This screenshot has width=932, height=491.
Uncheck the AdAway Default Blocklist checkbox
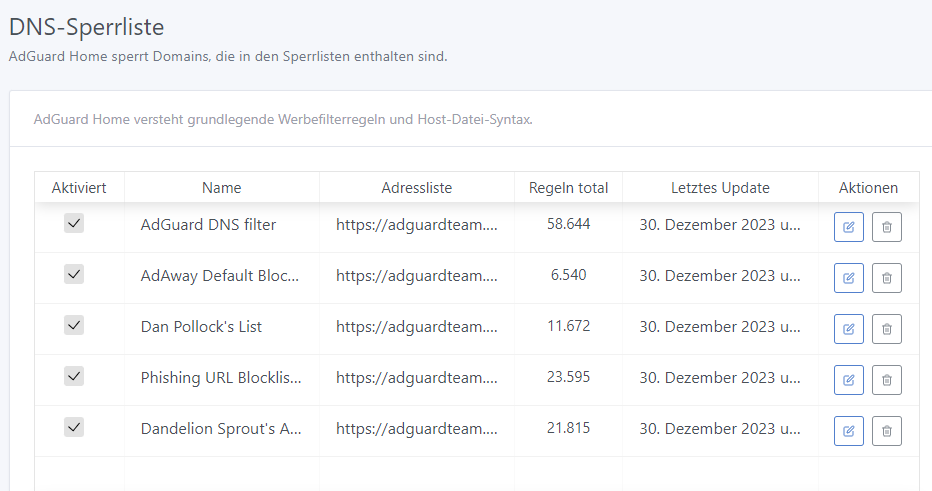(x=74, y=275)
